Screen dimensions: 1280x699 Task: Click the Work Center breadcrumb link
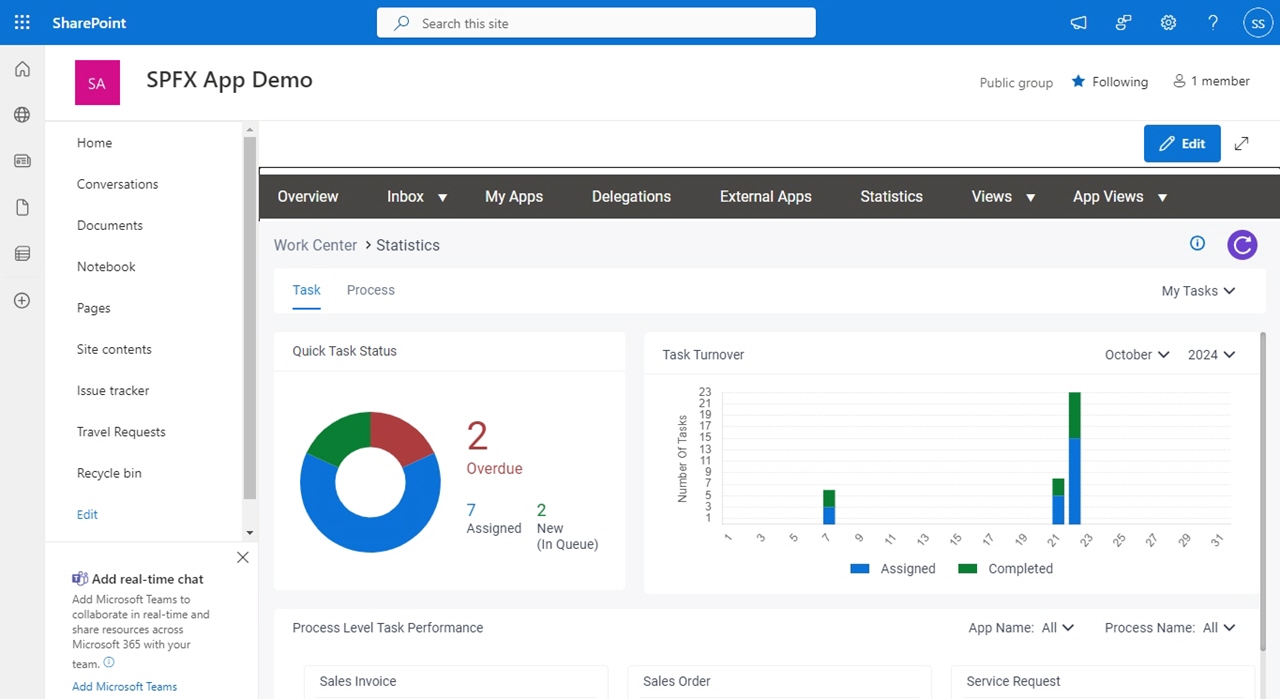coord(315,245)
